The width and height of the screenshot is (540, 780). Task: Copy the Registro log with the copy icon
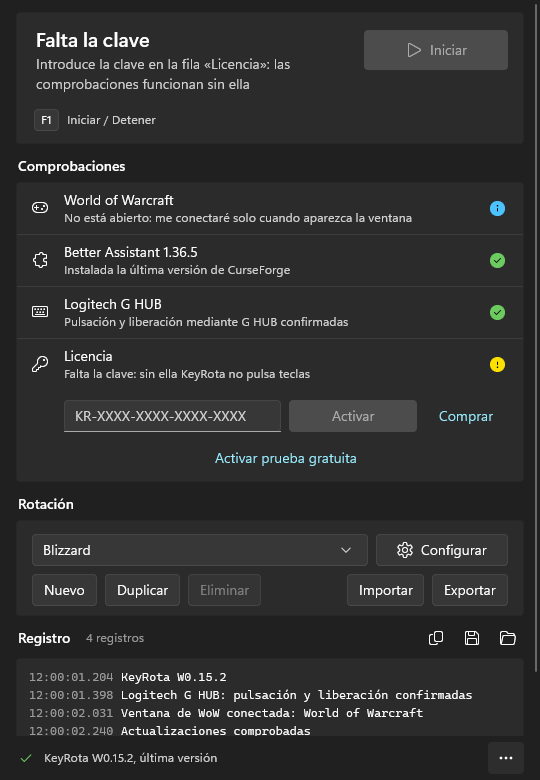point(436,638)
